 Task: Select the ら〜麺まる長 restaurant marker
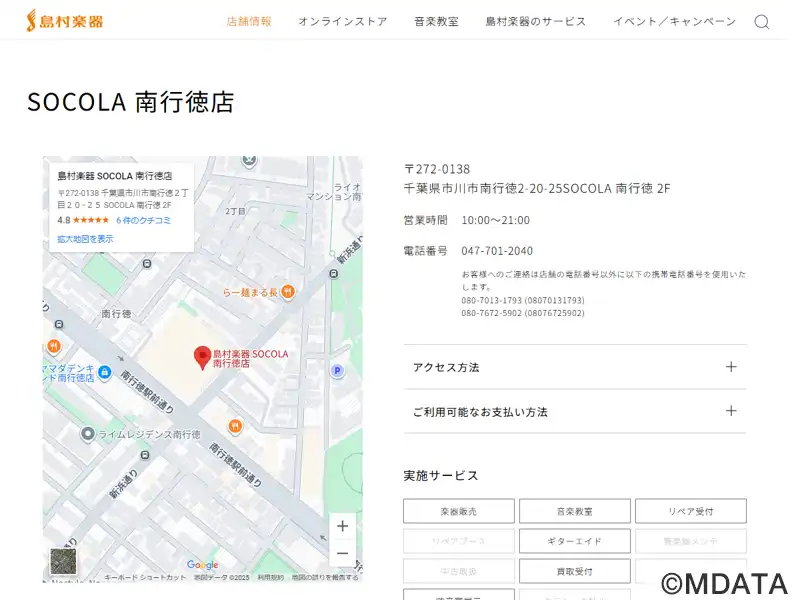pyautogui.click(x=288, y=292)
